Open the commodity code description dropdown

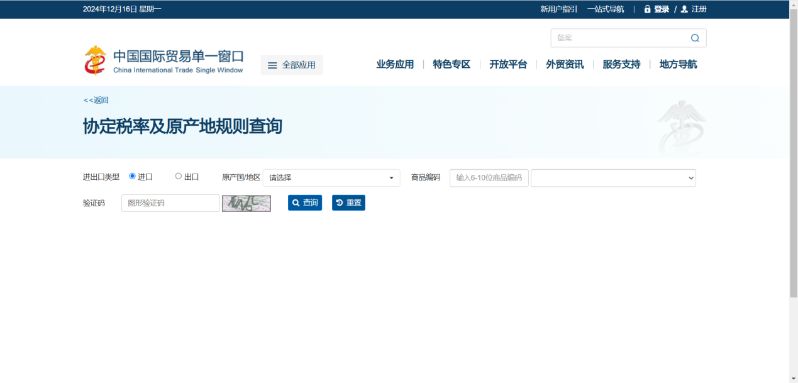coord(613,178)
